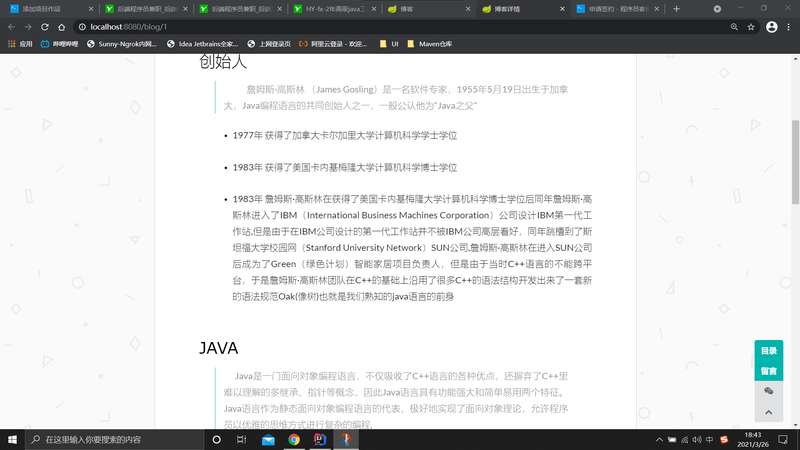Open IntelliJ IDEA from the taskbar

pyautogui.click(x=320, y=439)
